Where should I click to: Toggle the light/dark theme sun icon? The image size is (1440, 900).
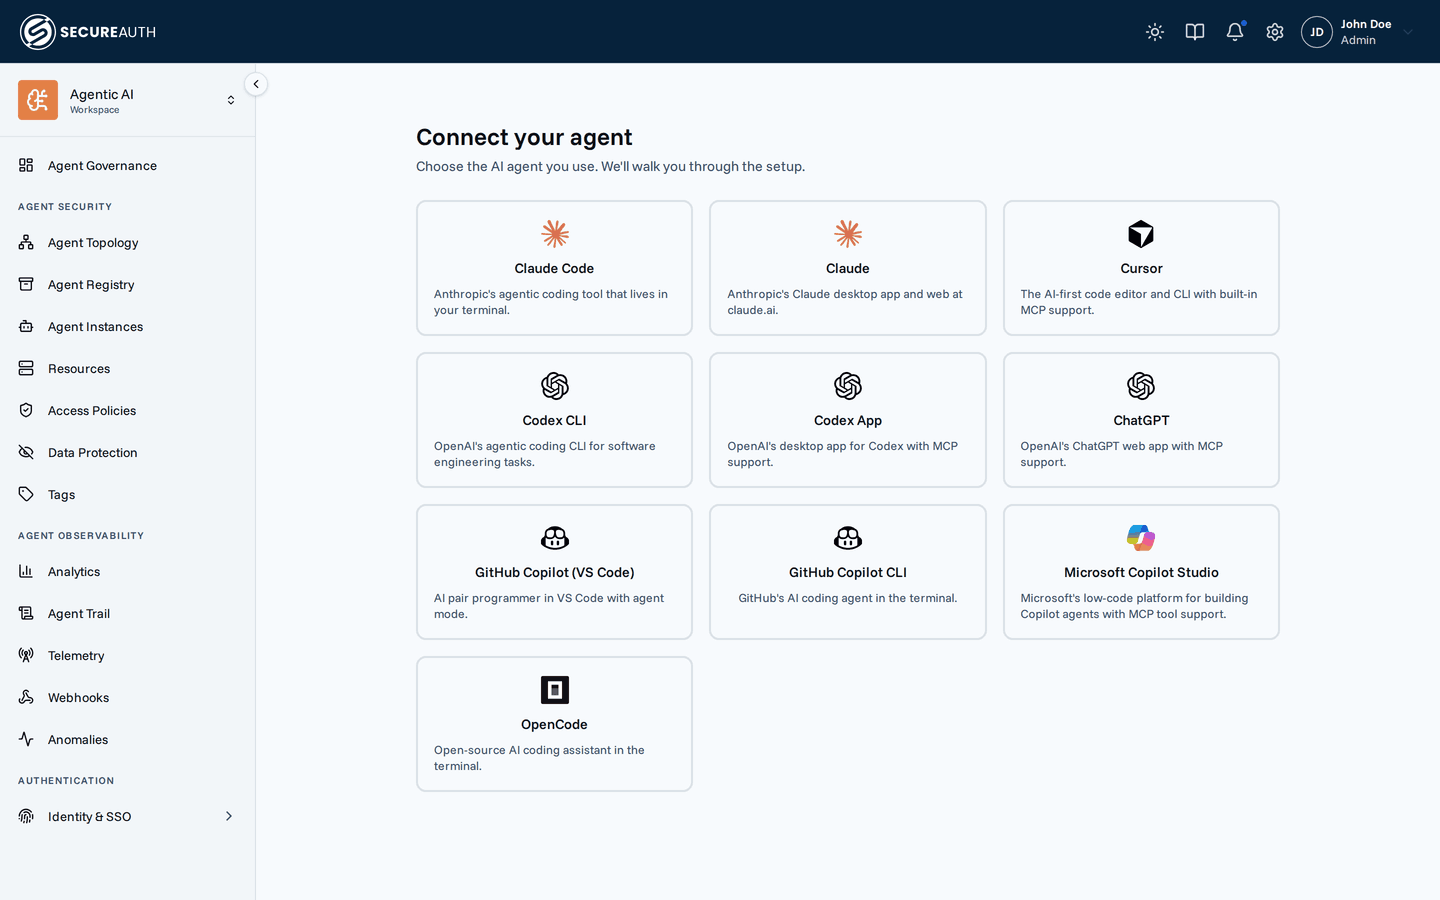click(x=1155, y=32)
